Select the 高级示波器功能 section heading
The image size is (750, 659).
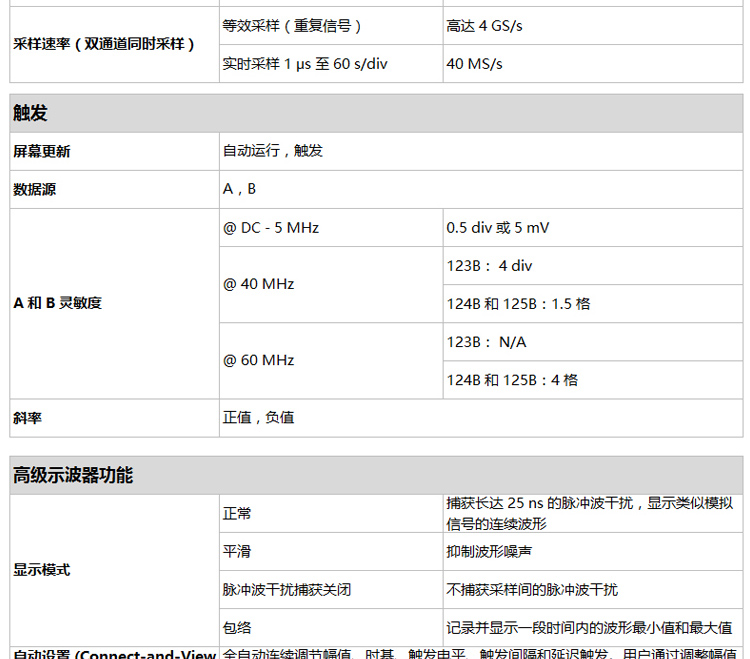pyautogui.click(x=73, y=475)
